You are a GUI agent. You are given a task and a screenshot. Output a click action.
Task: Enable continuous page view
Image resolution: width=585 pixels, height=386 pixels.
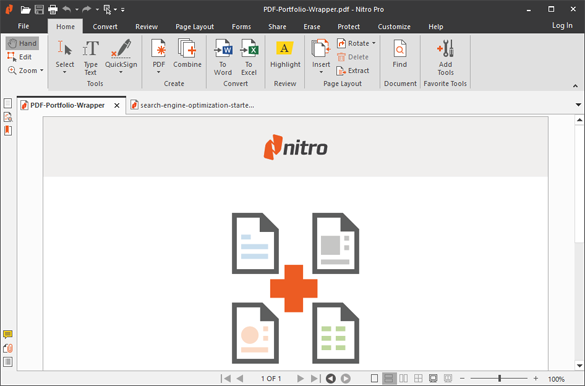point(389,379)
